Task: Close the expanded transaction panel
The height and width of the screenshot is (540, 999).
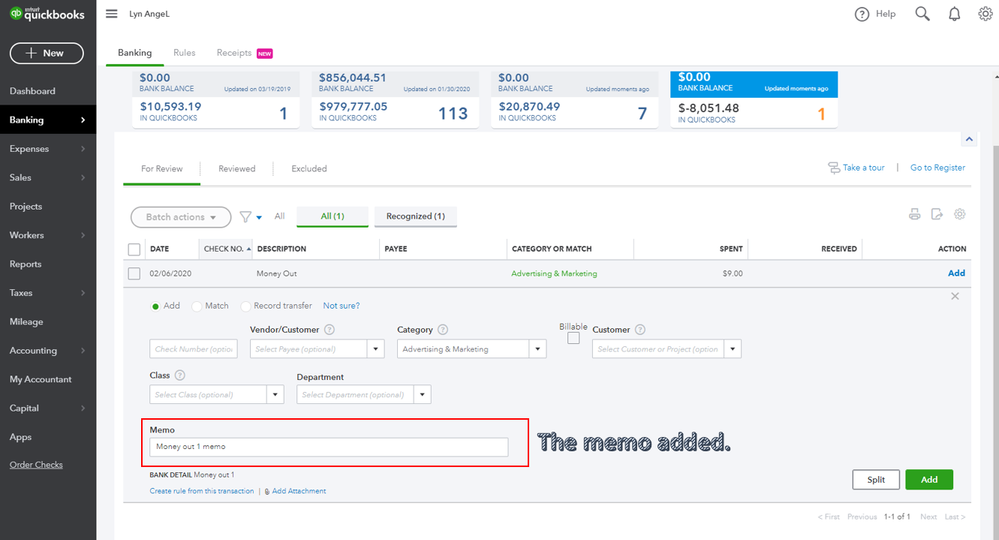Action: pos(954,296)
